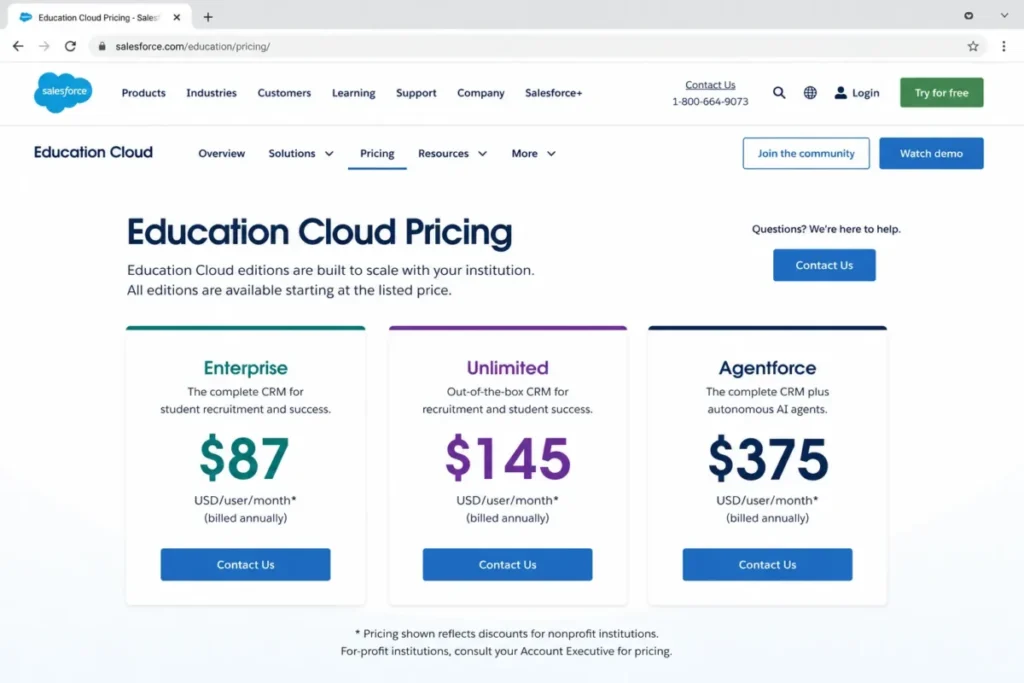Click the lock site info icon

click(x=102, y=46)
